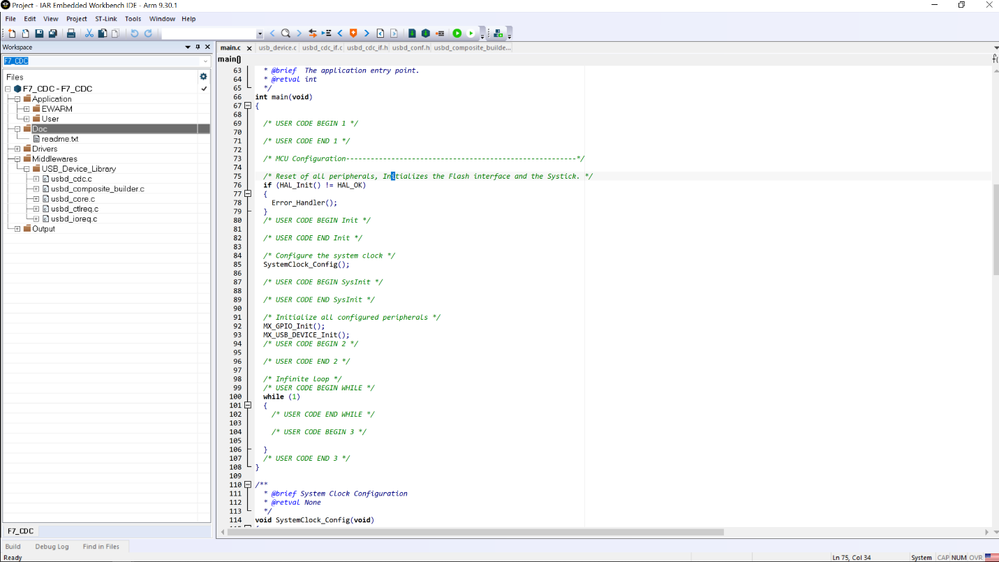999x562 pixels.
Task: Switch to the usbd_conf.h tab
Action: pyautogui.click(x=410, y=48)
